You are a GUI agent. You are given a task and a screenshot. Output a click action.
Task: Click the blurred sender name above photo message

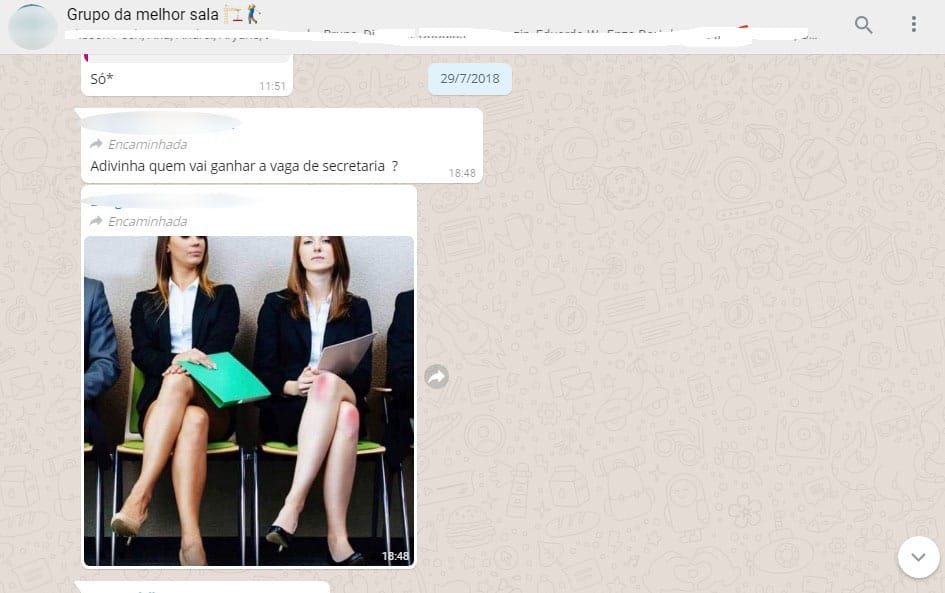(170, 200)
